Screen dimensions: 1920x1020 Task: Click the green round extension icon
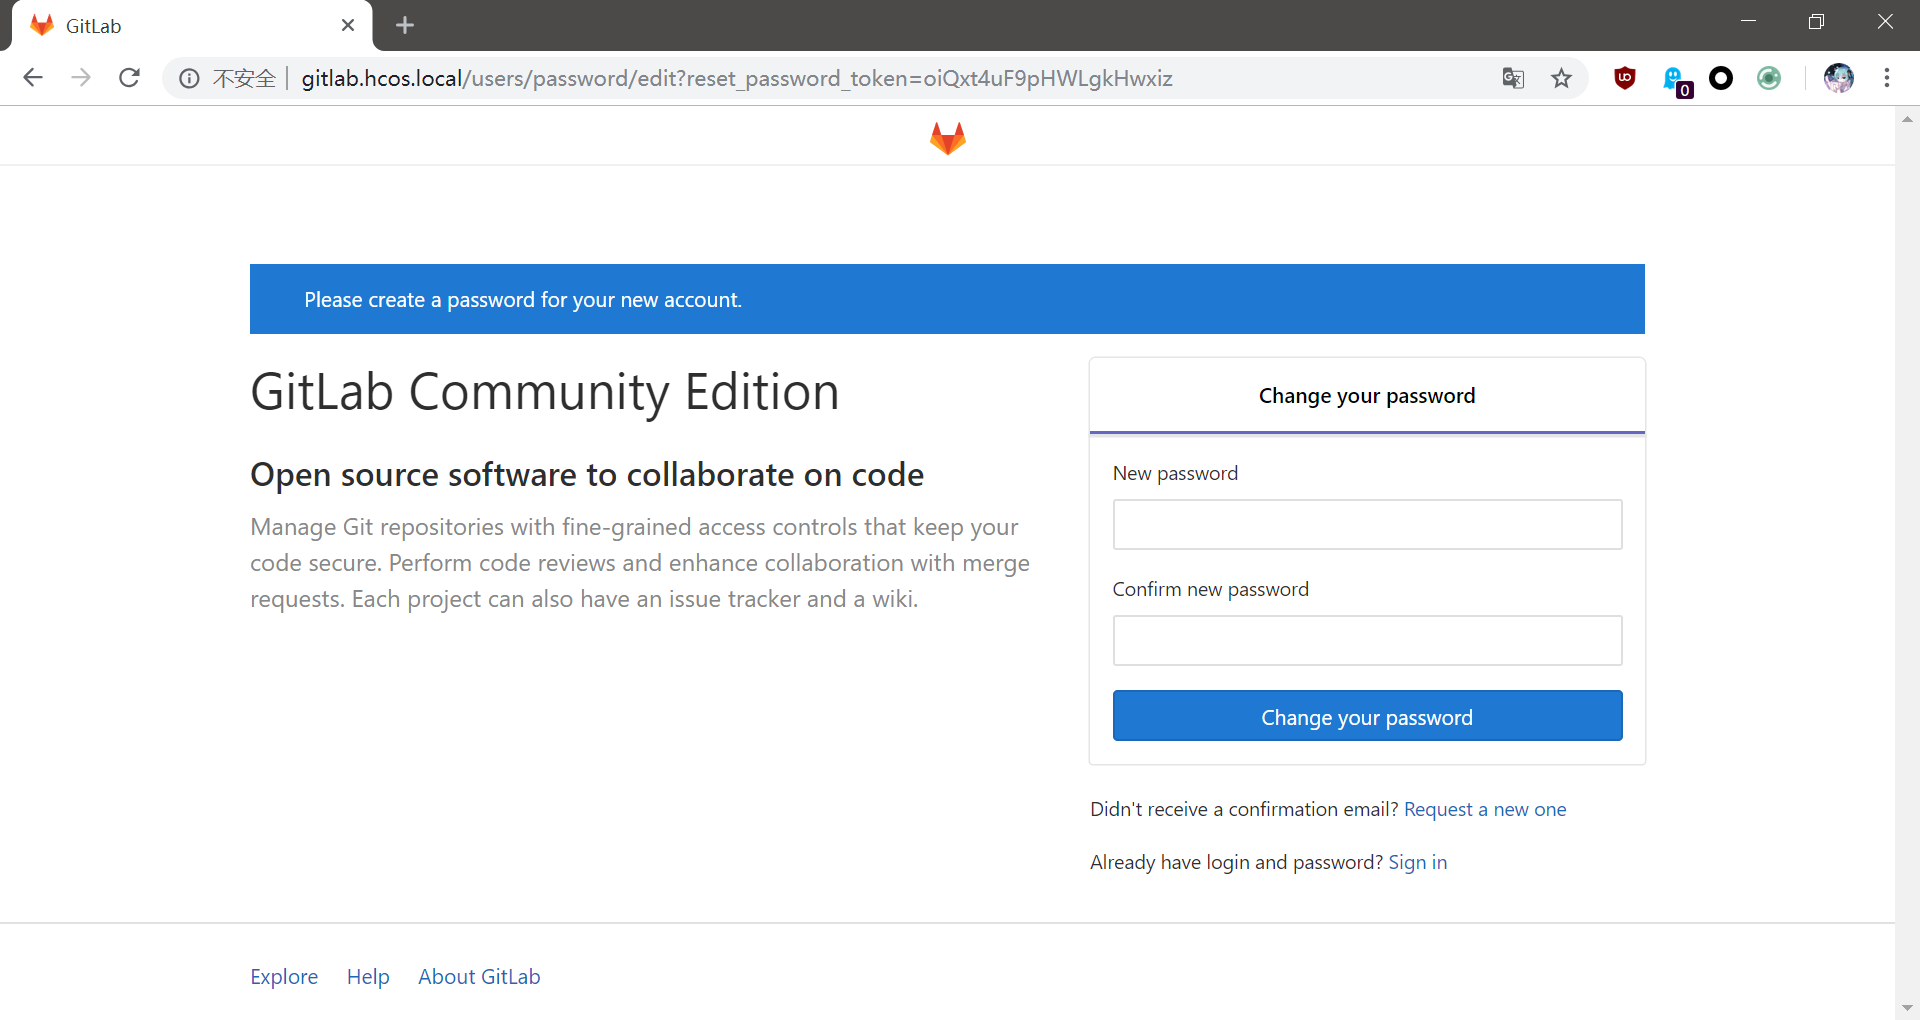1769,78
